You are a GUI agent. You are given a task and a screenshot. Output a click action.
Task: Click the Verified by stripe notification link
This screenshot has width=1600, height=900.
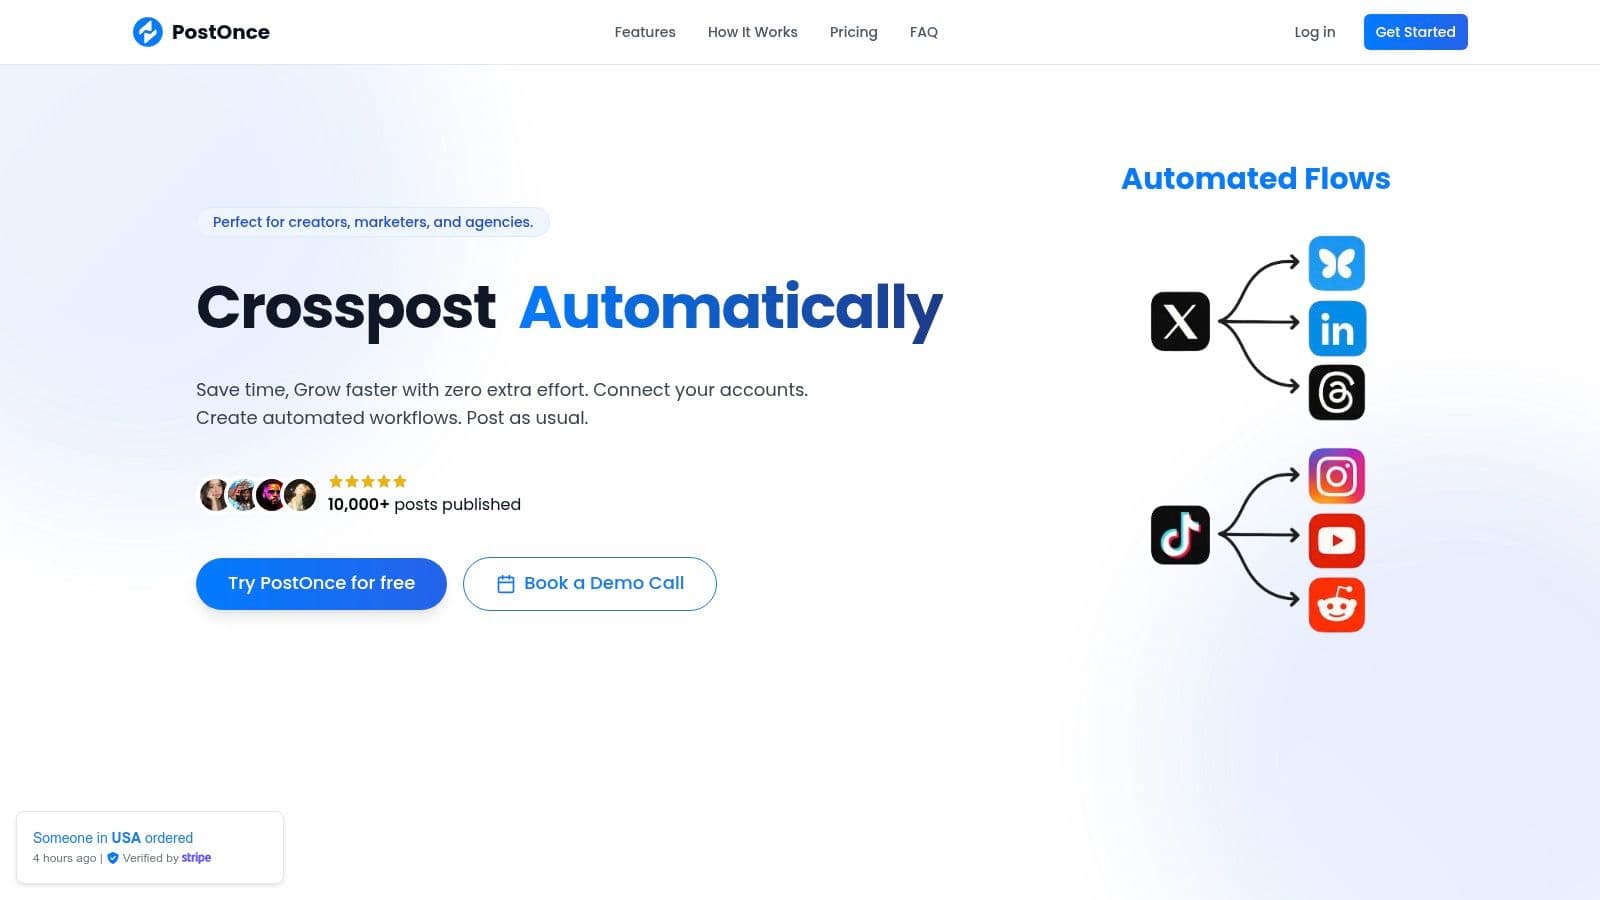click(x=159, y=858)
